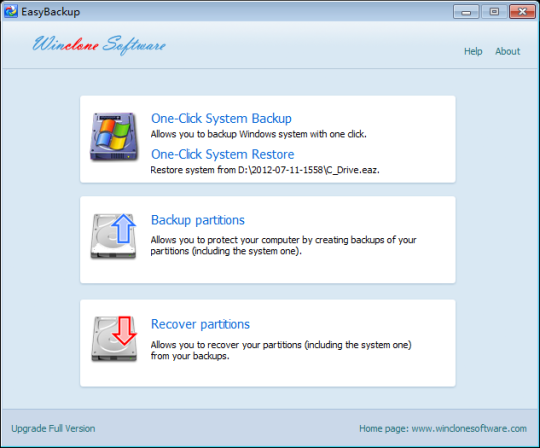
Task: Open the Recover partitions option
Action: coord(200,324)
